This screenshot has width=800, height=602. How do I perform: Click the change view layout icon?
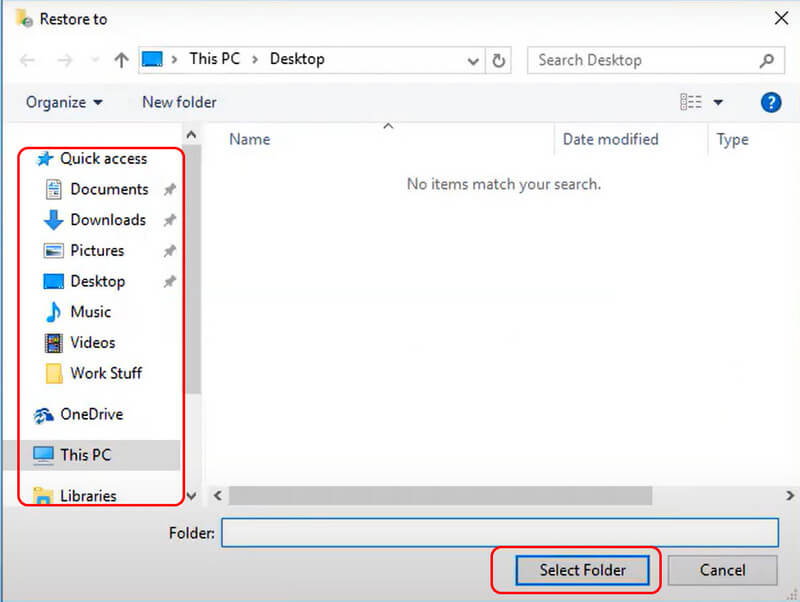coord(690,102)
